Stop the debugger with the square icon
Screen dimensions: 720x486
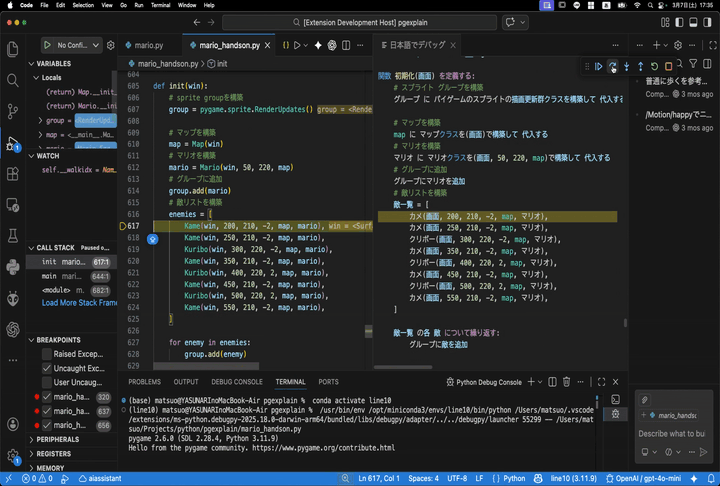669,67
